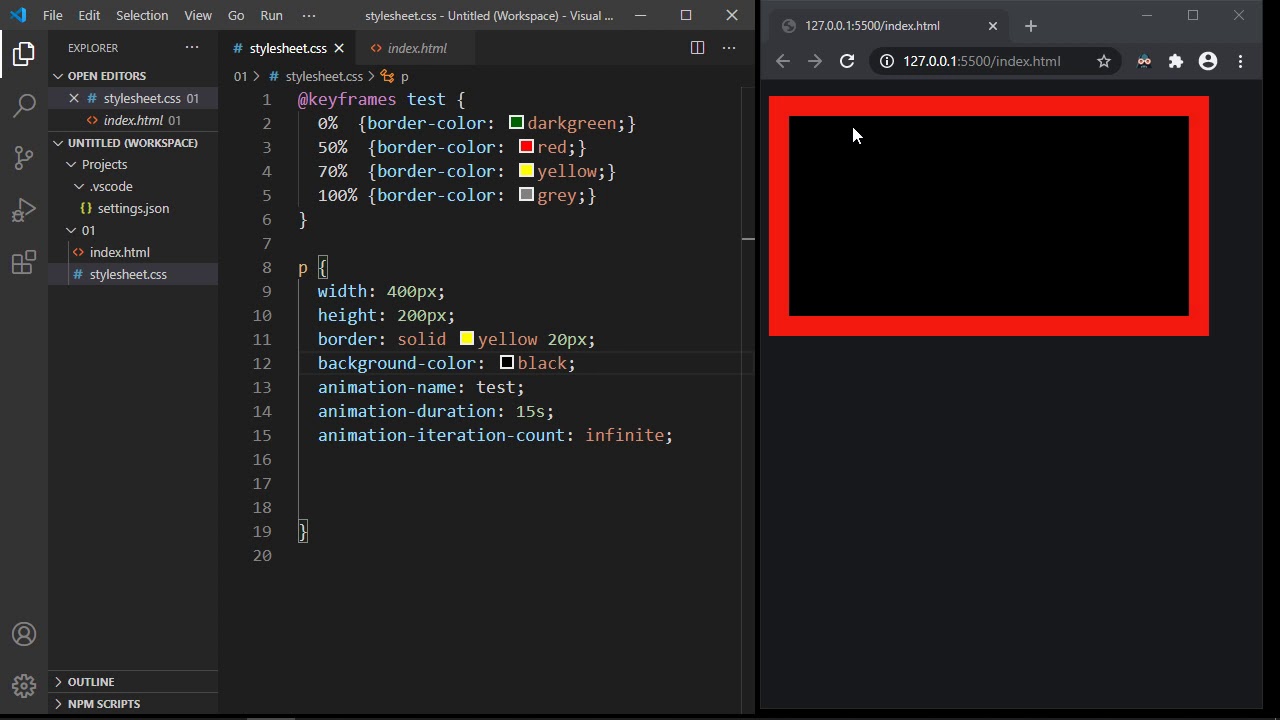Open the browser profile avatar
Screen dimensions: 1280x720
click(1208, 61)
